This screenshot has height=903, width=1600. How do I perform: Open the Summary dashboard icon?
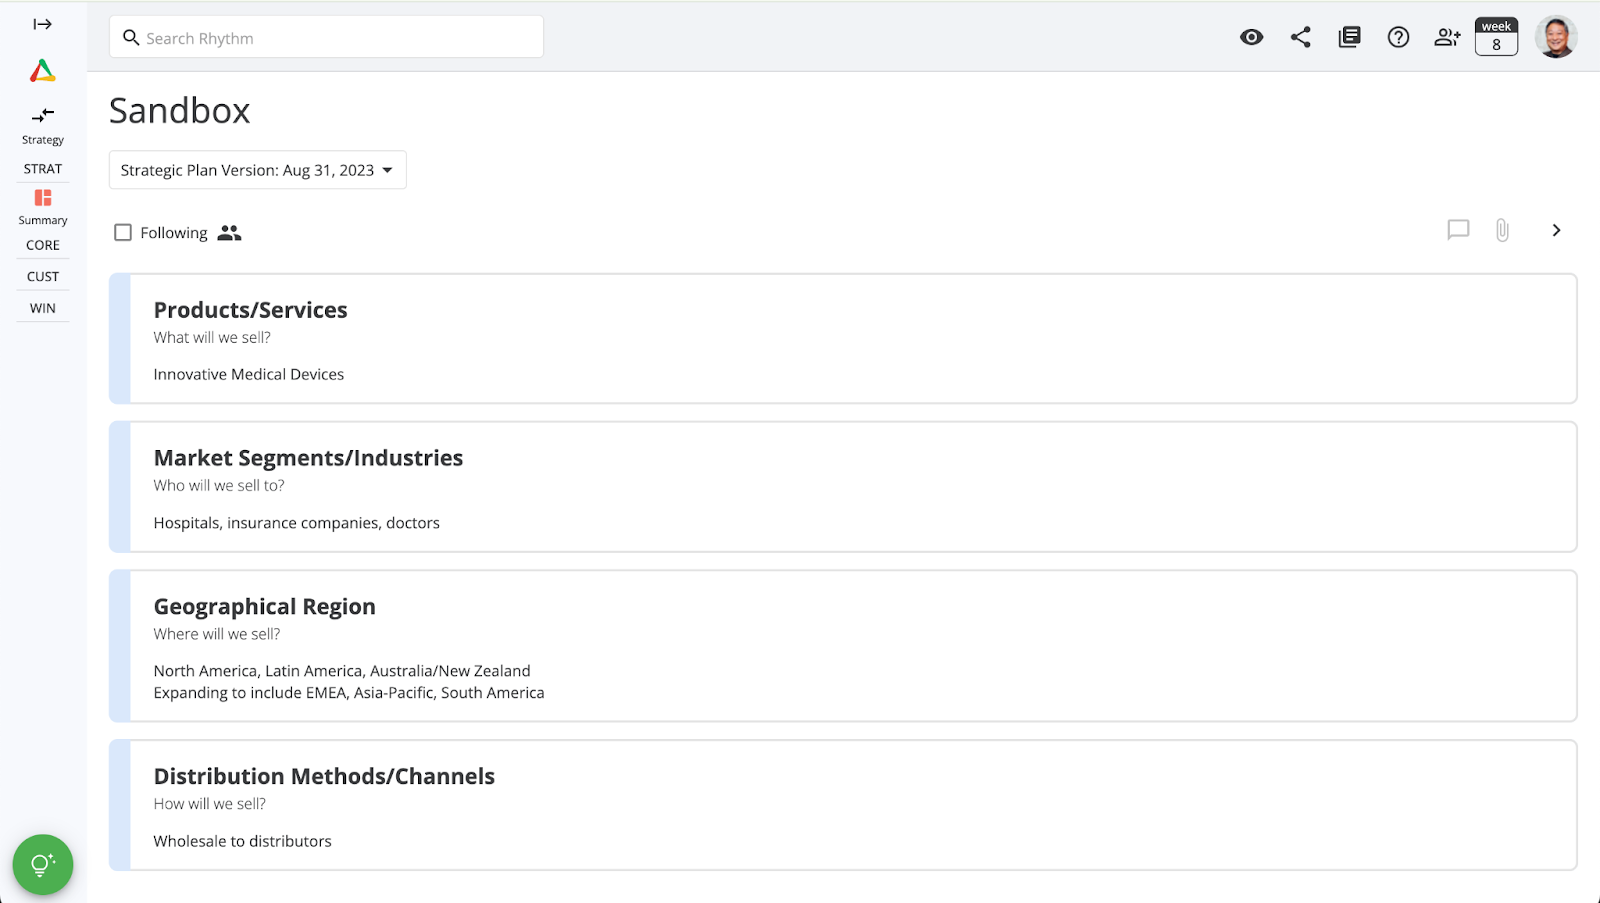[x=43, y=198]
